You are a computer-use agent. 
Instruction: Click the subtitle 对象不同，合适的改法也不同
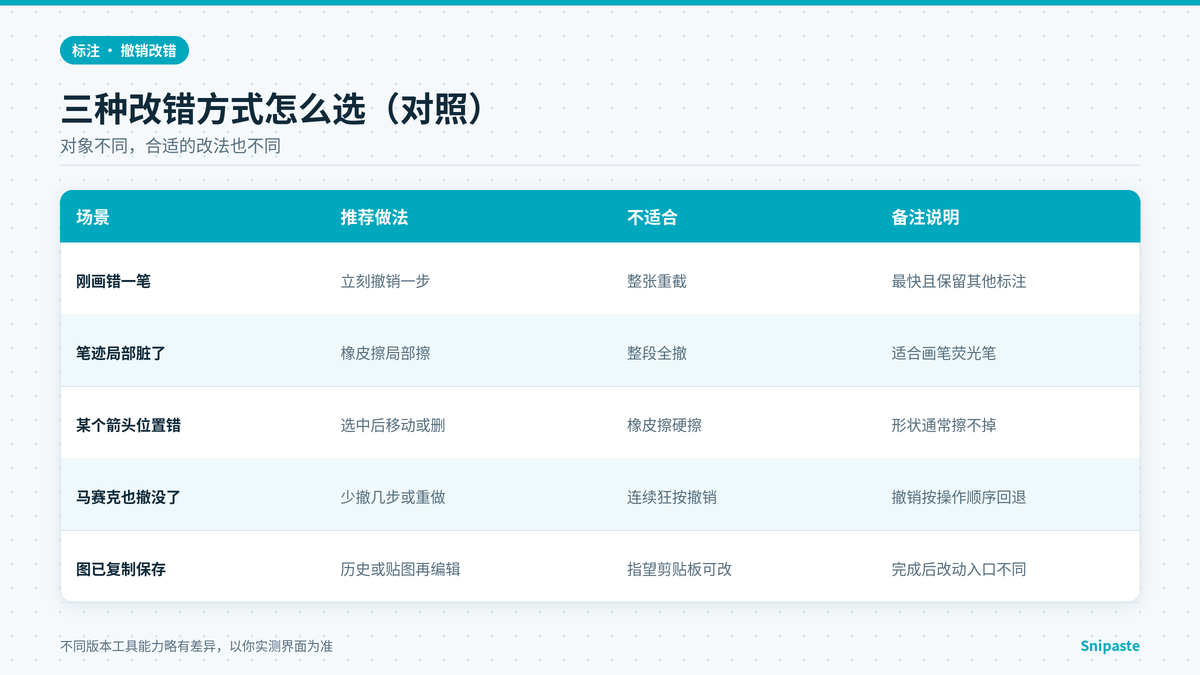(171, 146)
